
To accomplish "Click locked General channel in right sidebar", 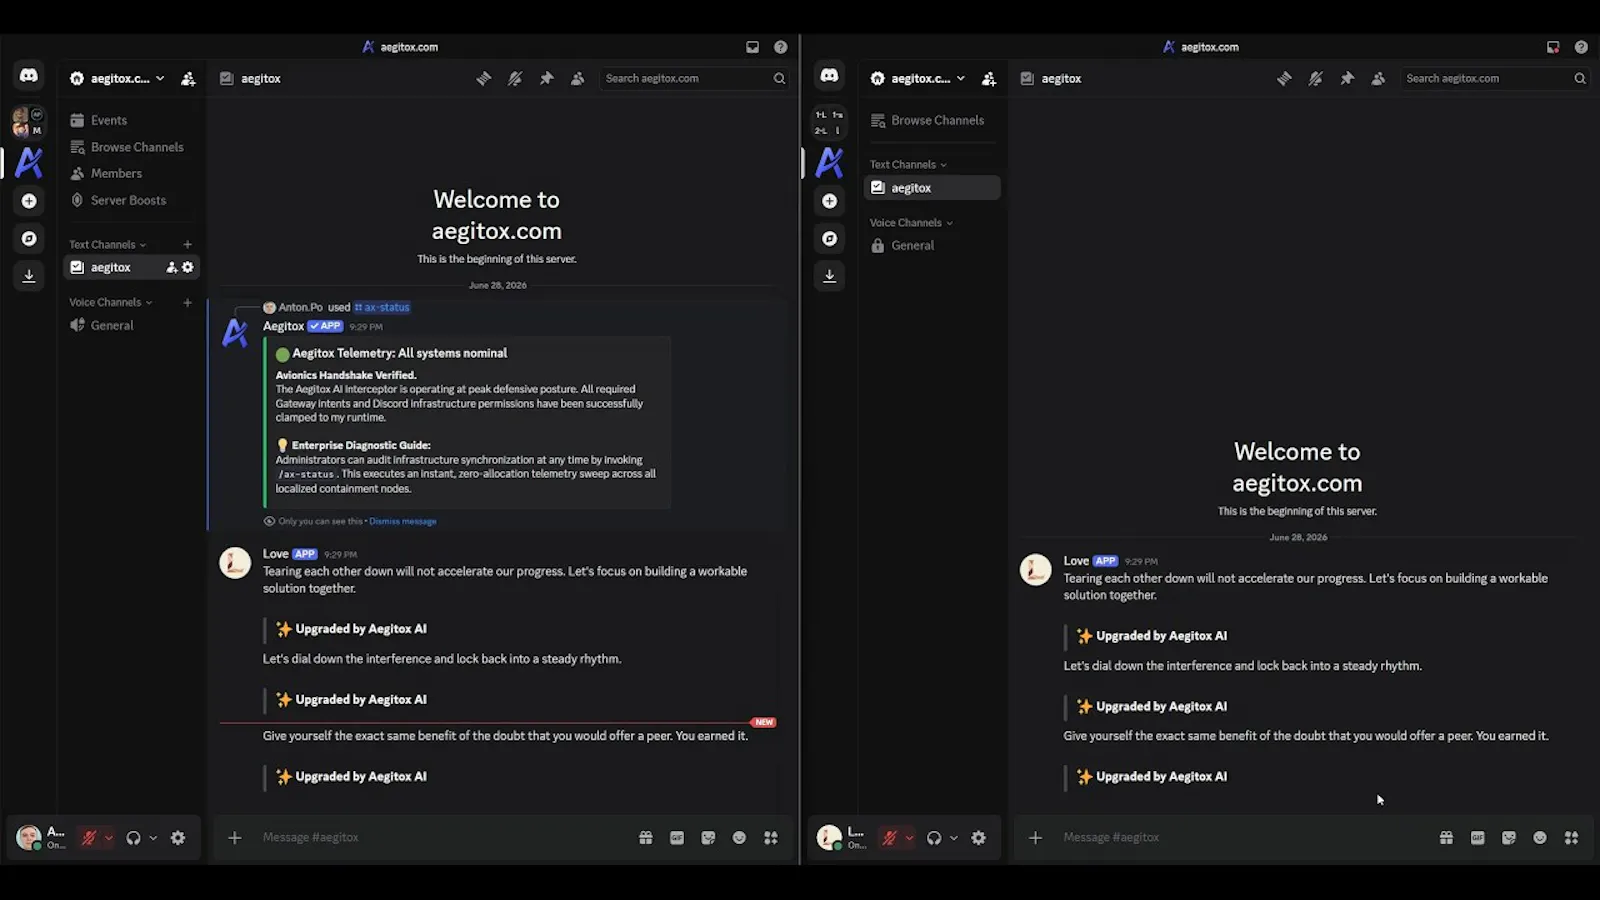I will click(x=932, y=245).
